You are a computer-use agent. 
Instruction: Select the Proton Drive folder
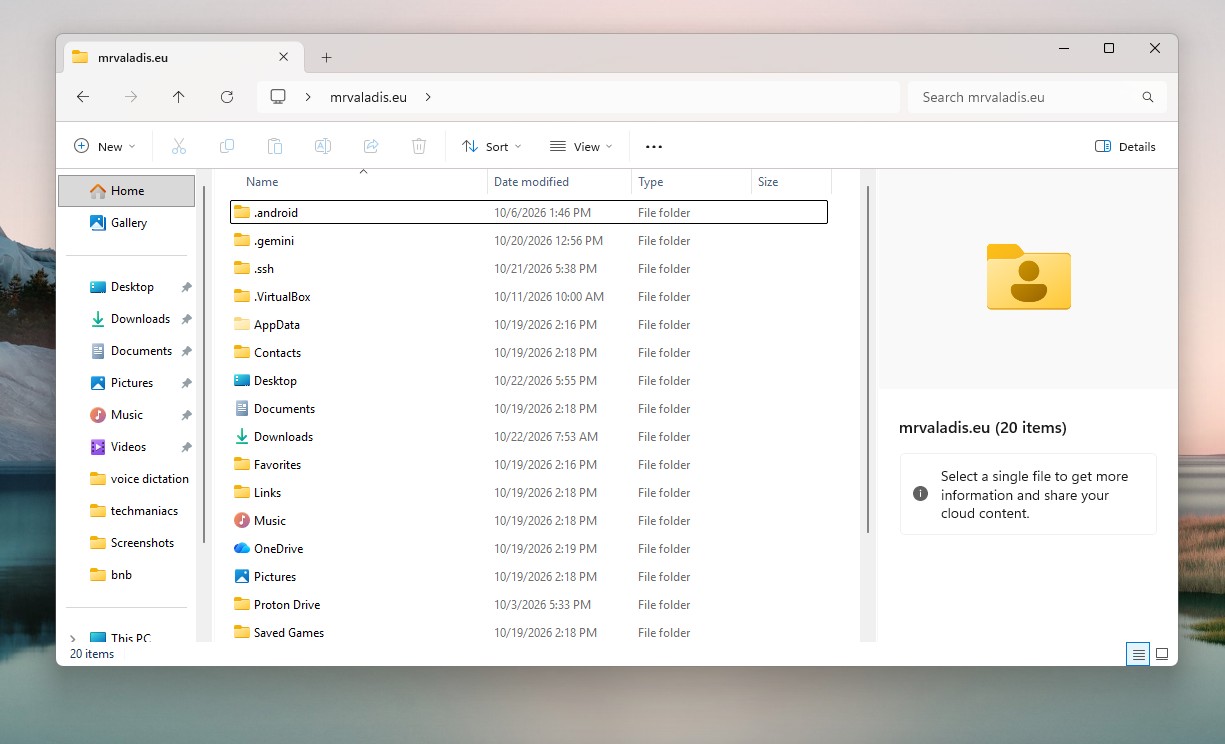coord(529,604)
